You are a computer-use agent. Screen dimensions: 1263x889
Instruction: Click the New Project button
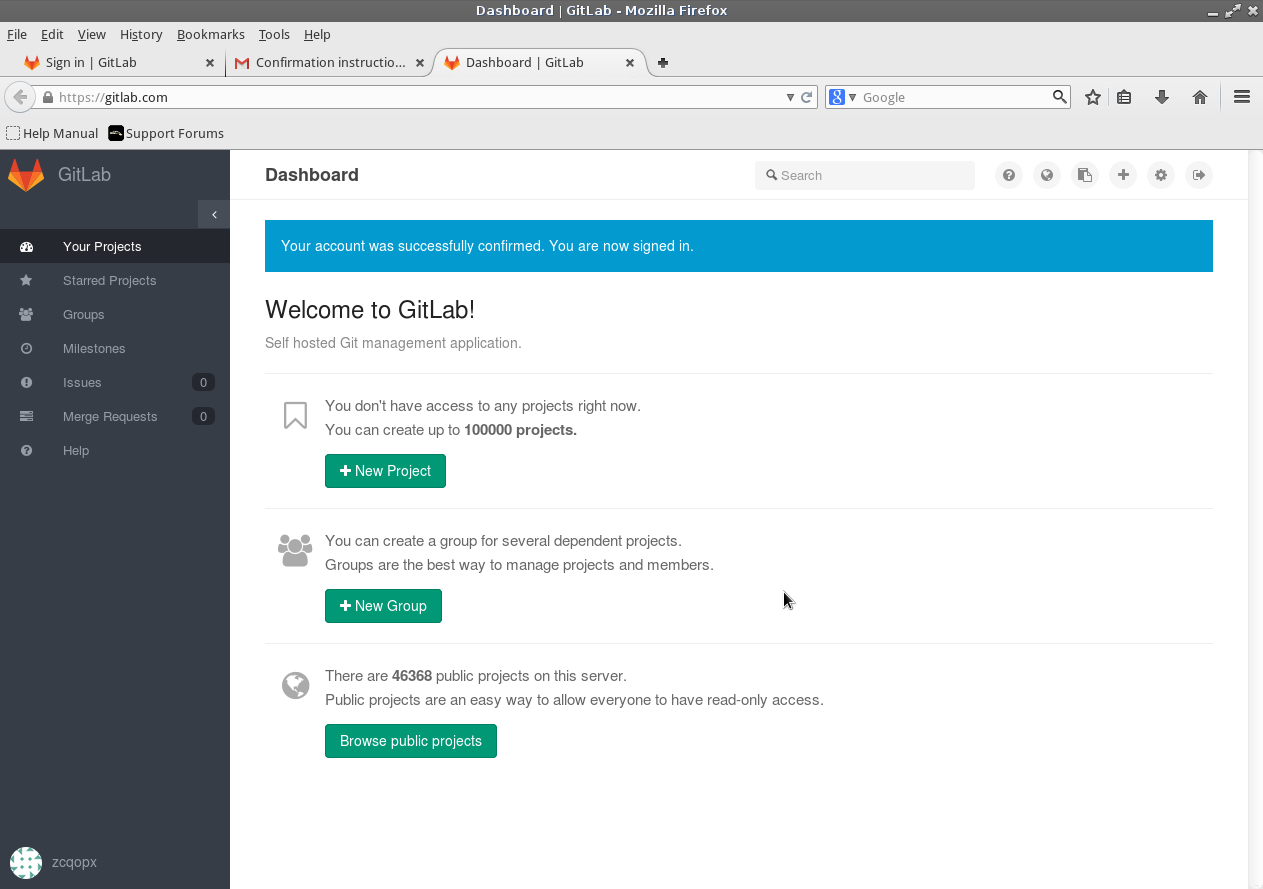(385, 471)
